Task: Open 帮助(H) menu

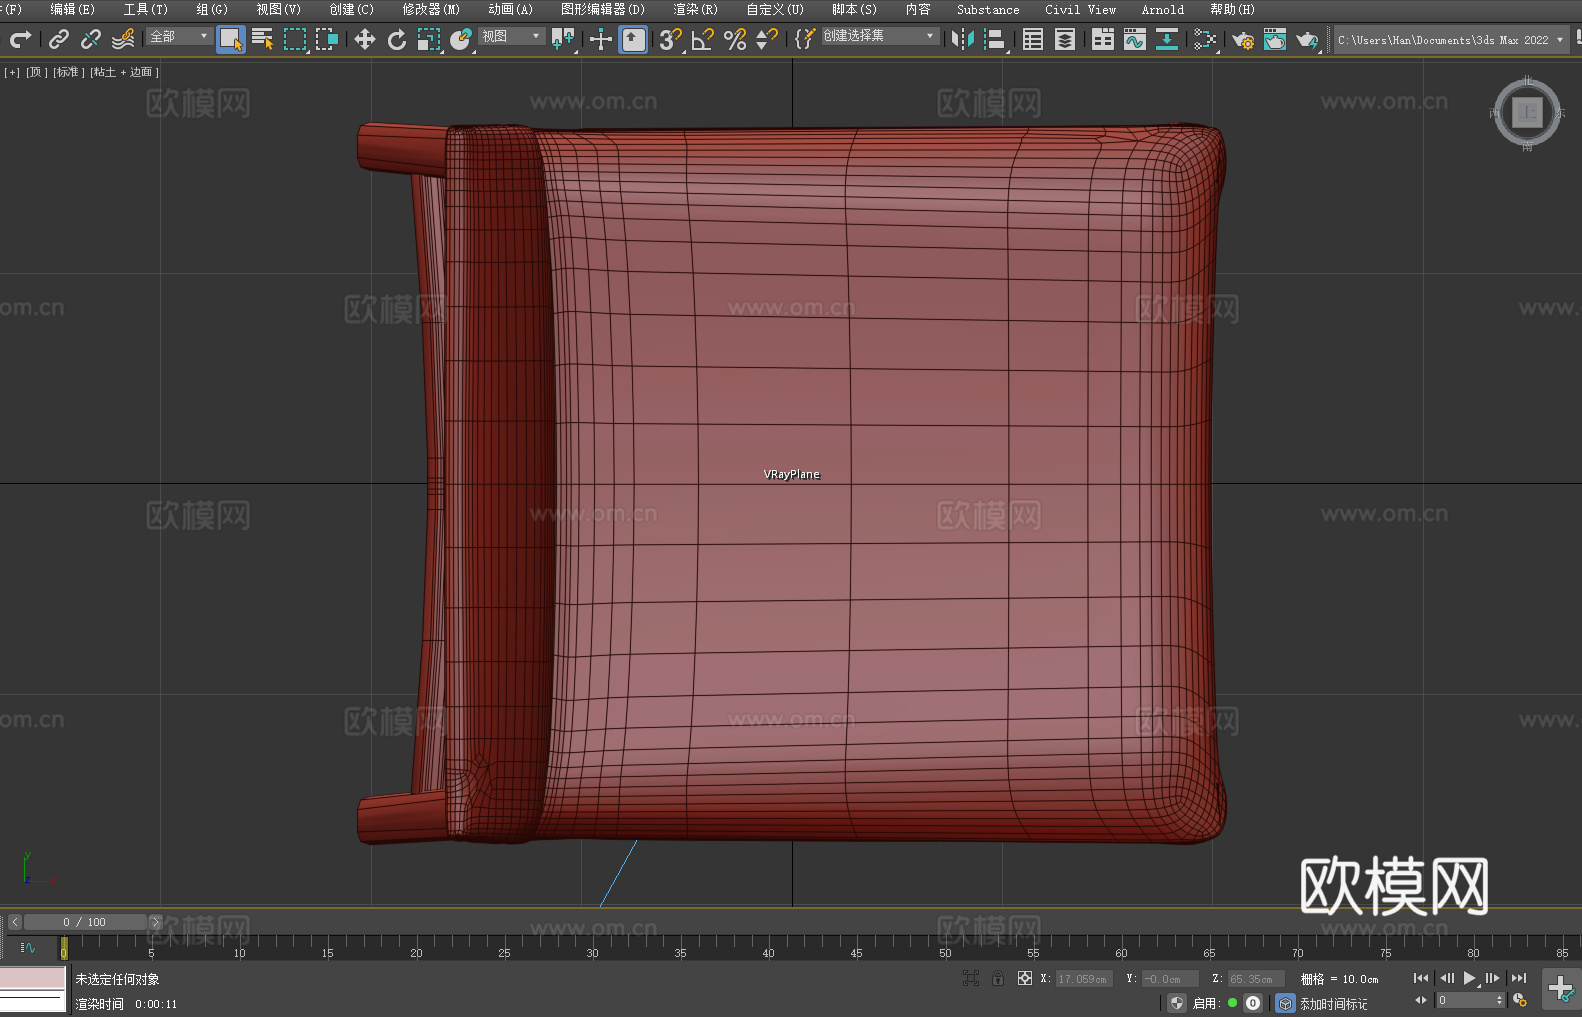Action: point(1232,9)
